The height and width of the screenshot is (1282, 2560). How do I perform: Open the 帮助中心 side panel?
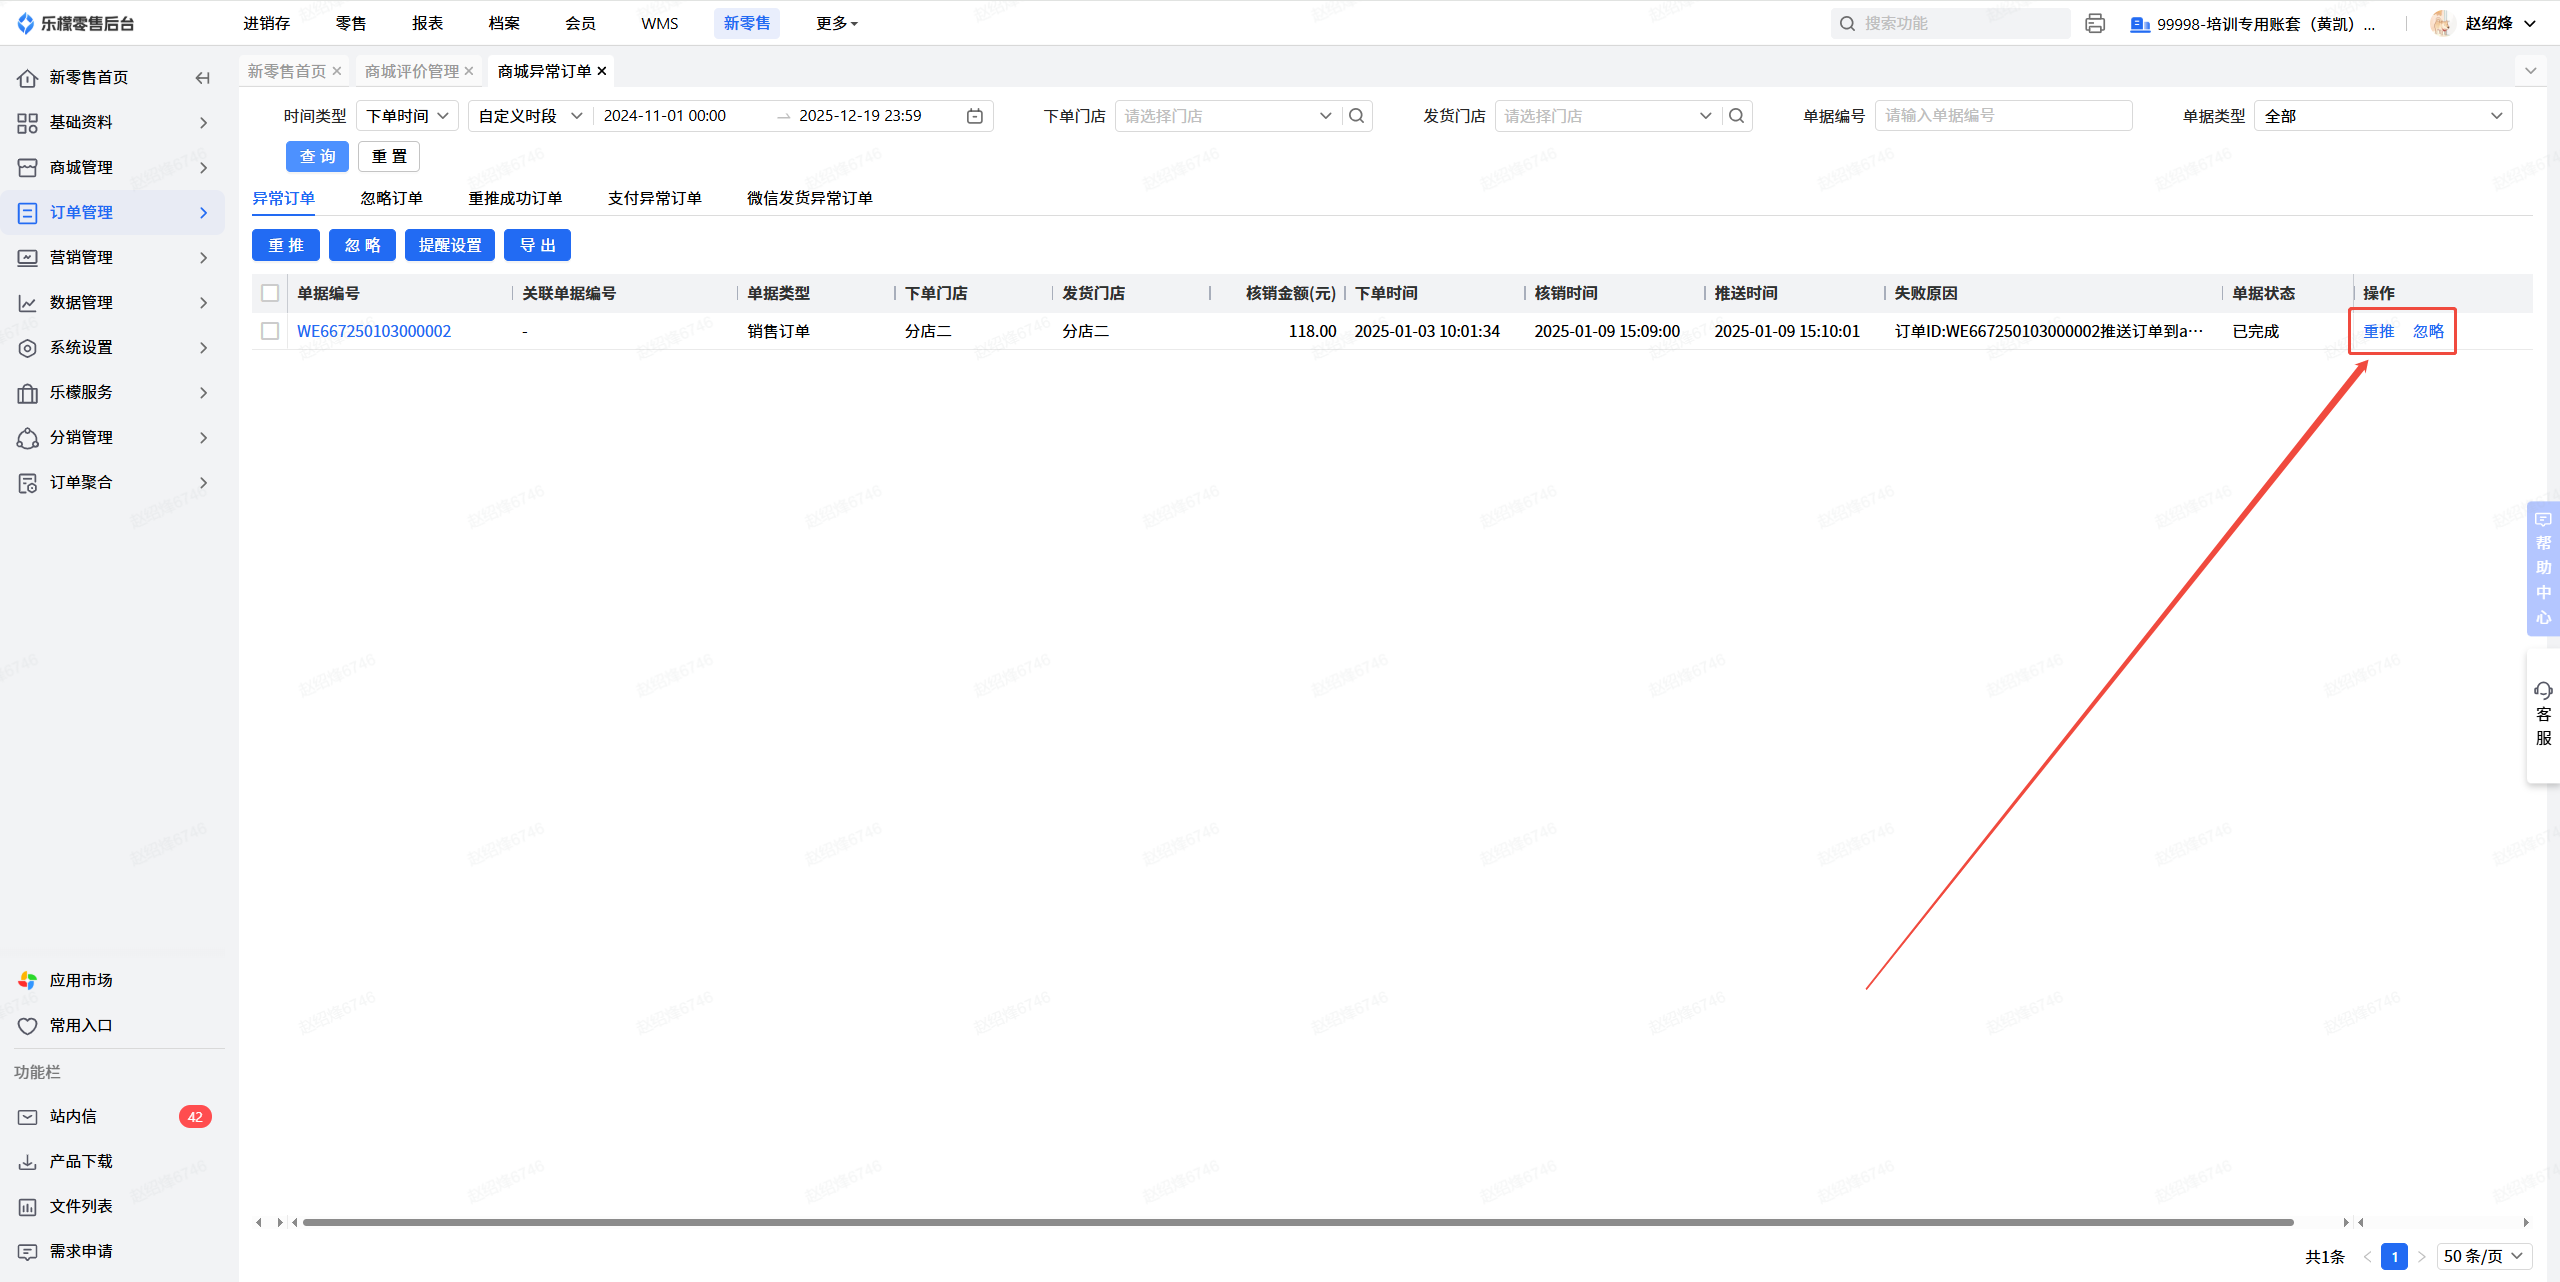tap(2543, 568)
